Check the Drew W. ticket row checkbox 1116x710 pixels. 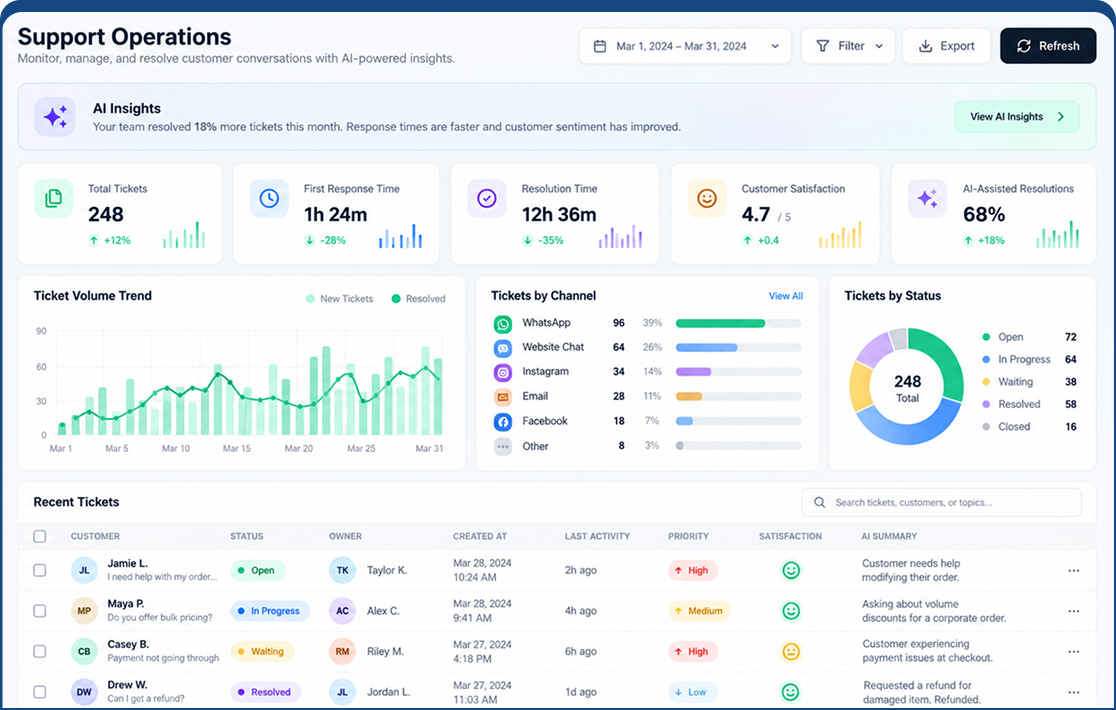(x=40, y=692)
